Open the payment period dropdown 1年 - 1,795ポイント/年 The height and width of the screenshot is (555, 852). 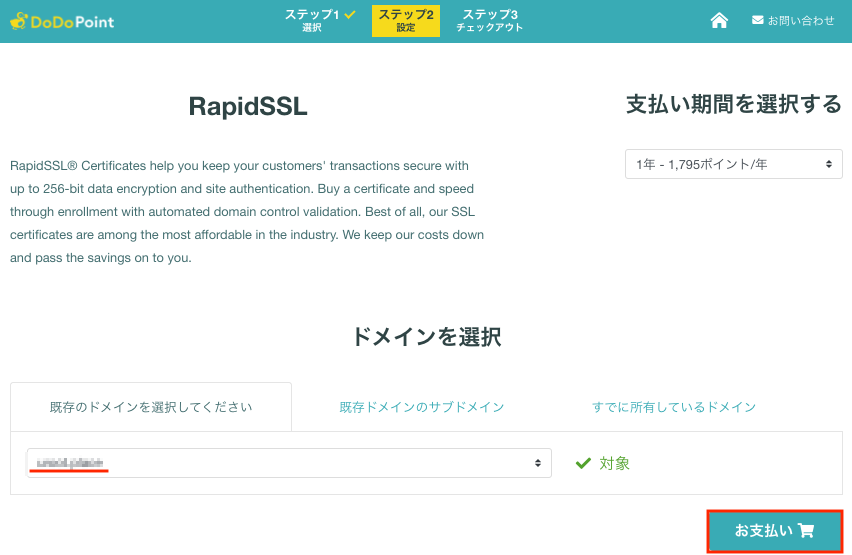tap(734, 164)
